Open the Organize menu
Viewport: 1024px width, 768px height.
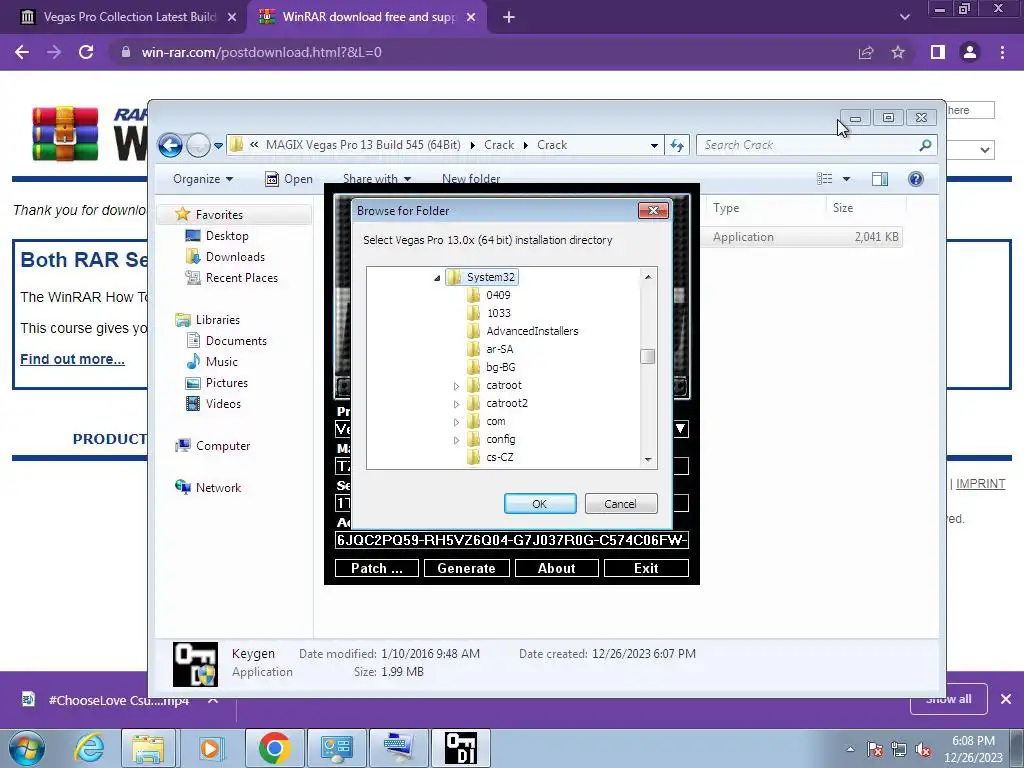pyautogui.click(x=202, y=179)
